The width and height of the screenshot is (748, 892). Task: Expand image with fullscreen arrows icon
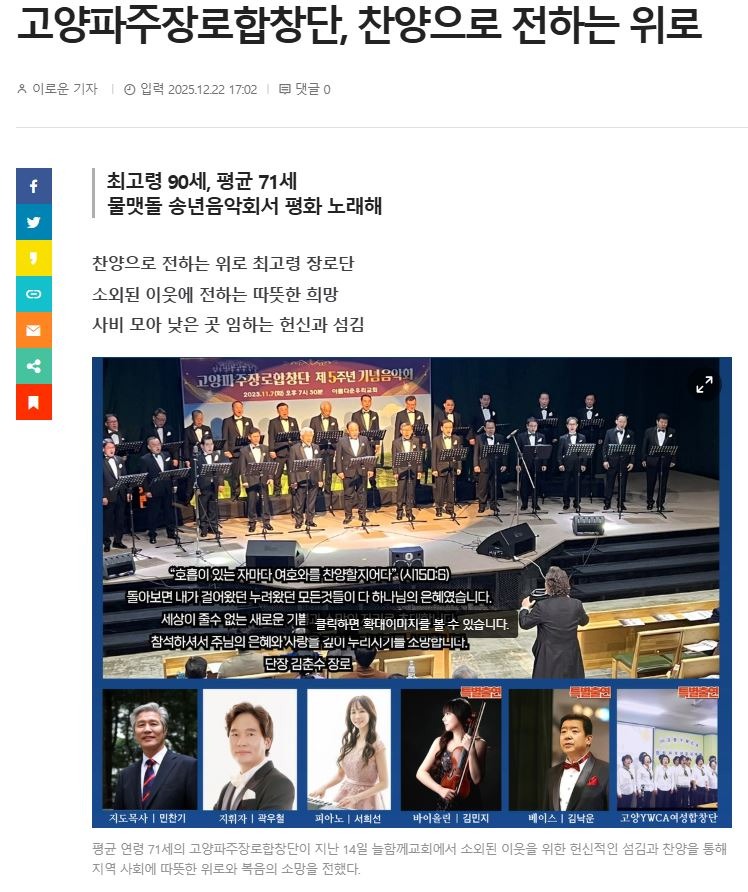pos(704,385)
